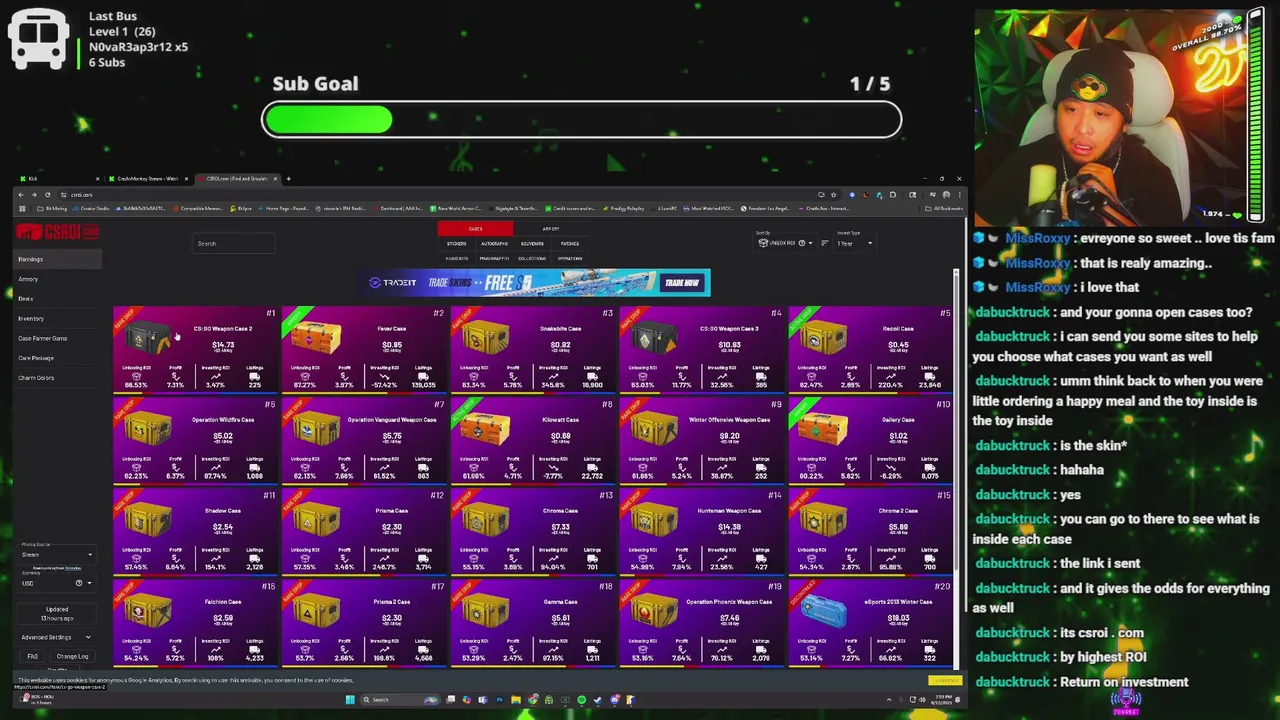The image size is (1280, 720).
Task: Open the Operation Wildfire Case card
Action: pos(194,440)
